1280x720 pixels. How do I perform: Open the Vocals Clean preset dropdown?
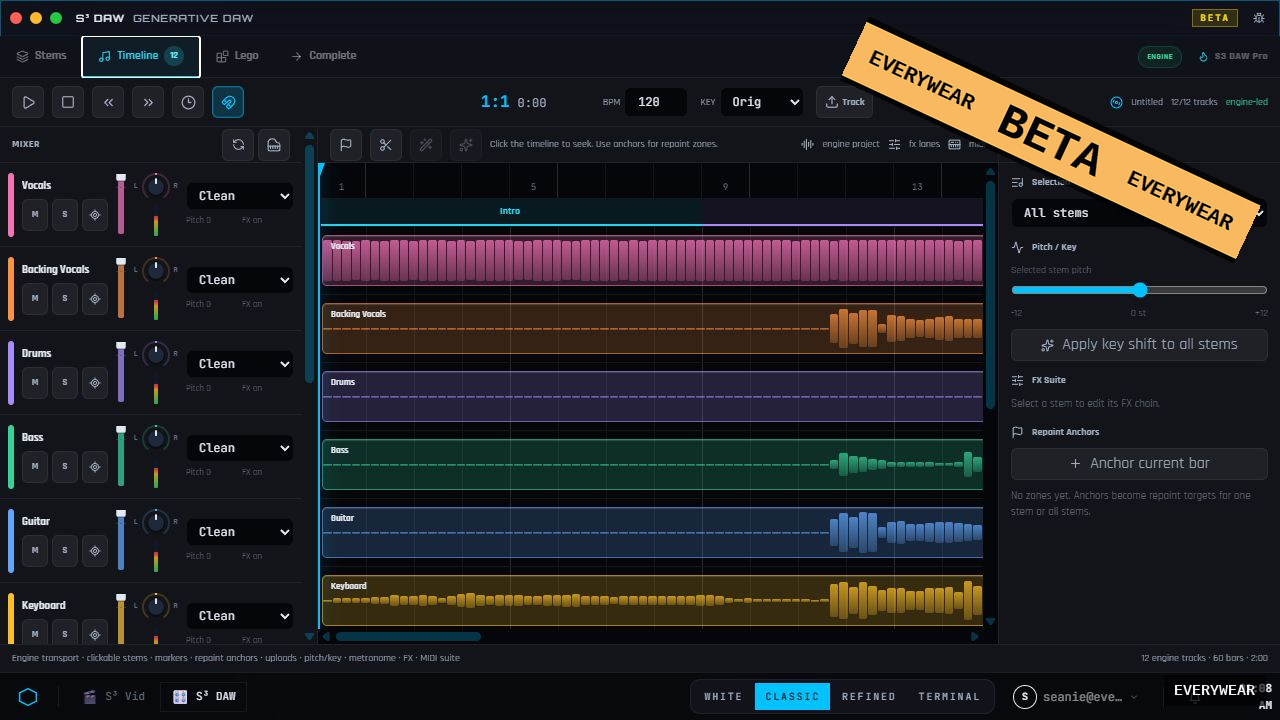pyautogui.click(x=240, y=196)
